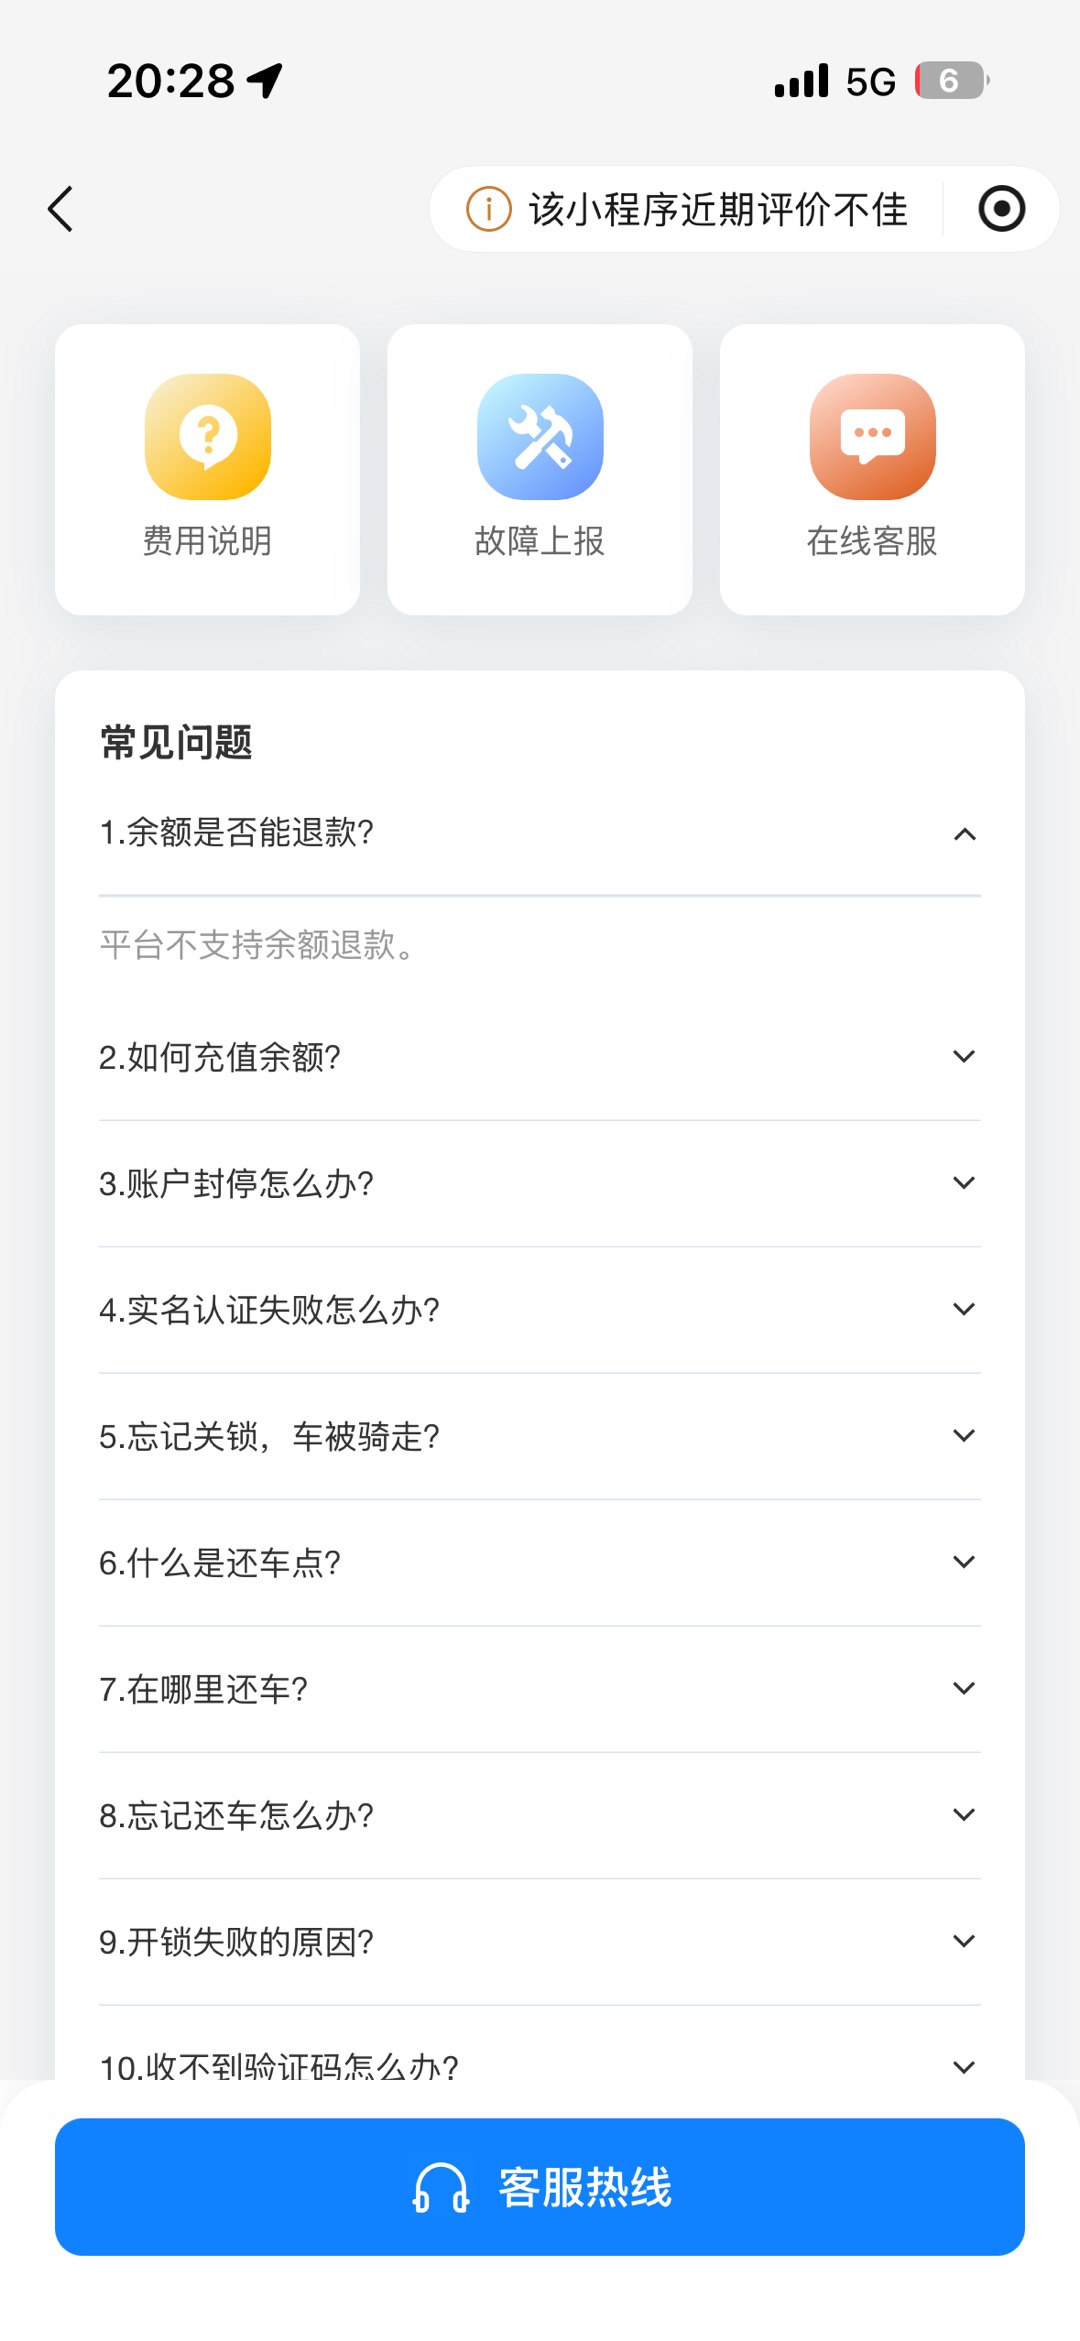
Task: Tap the 该小程序近期评价不佳 notice text
Action: [718, 209]
